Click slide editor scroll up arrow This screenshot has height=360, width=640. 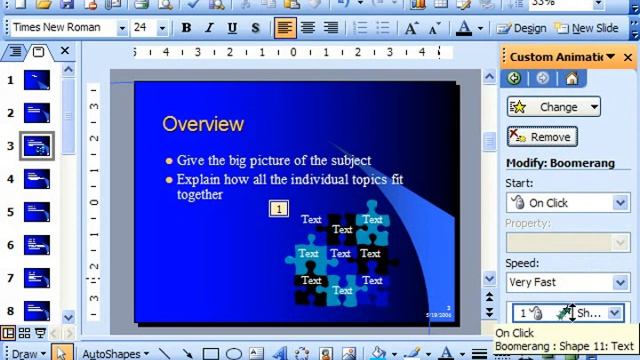[489, 76]
